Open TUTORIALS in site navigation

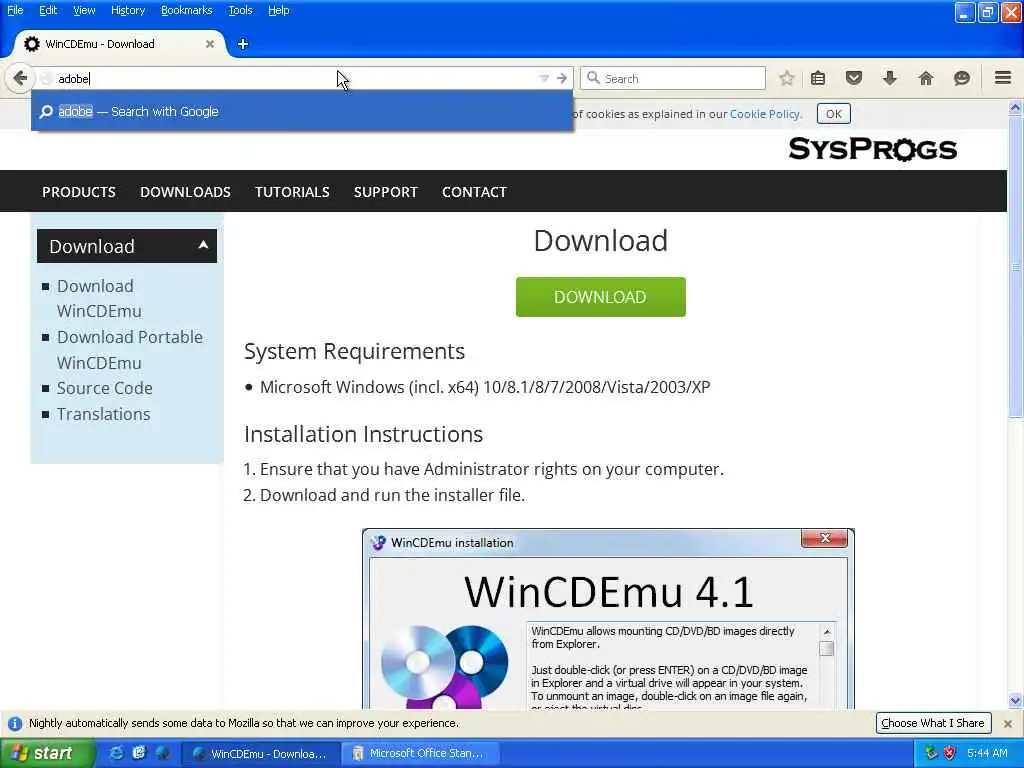click(x=292, y=192)
